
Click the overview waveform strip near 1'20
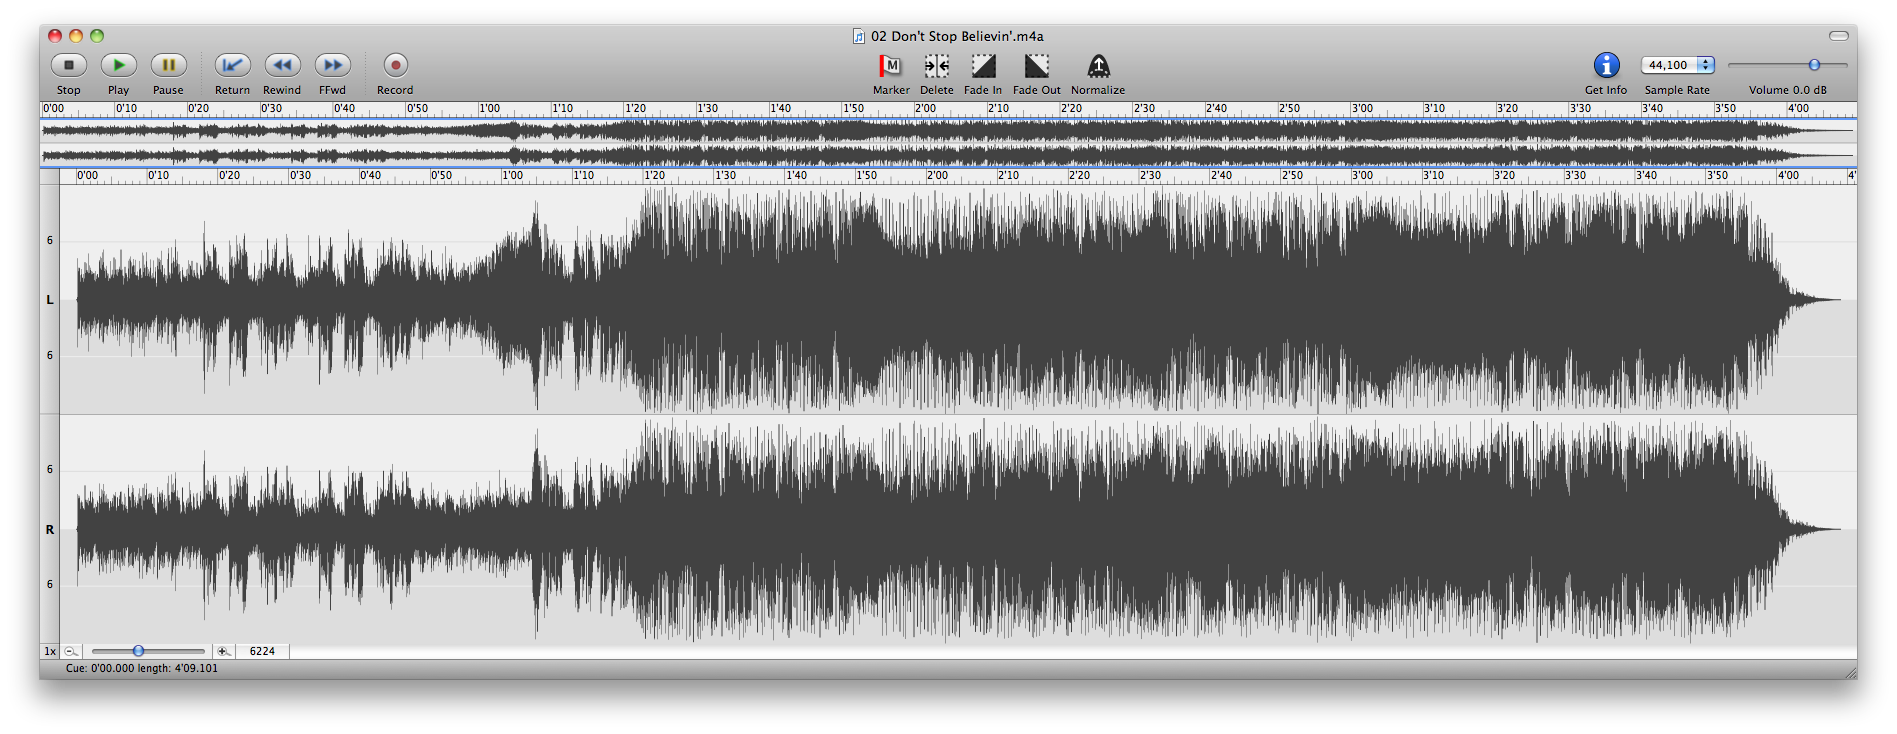coord(625,143)
